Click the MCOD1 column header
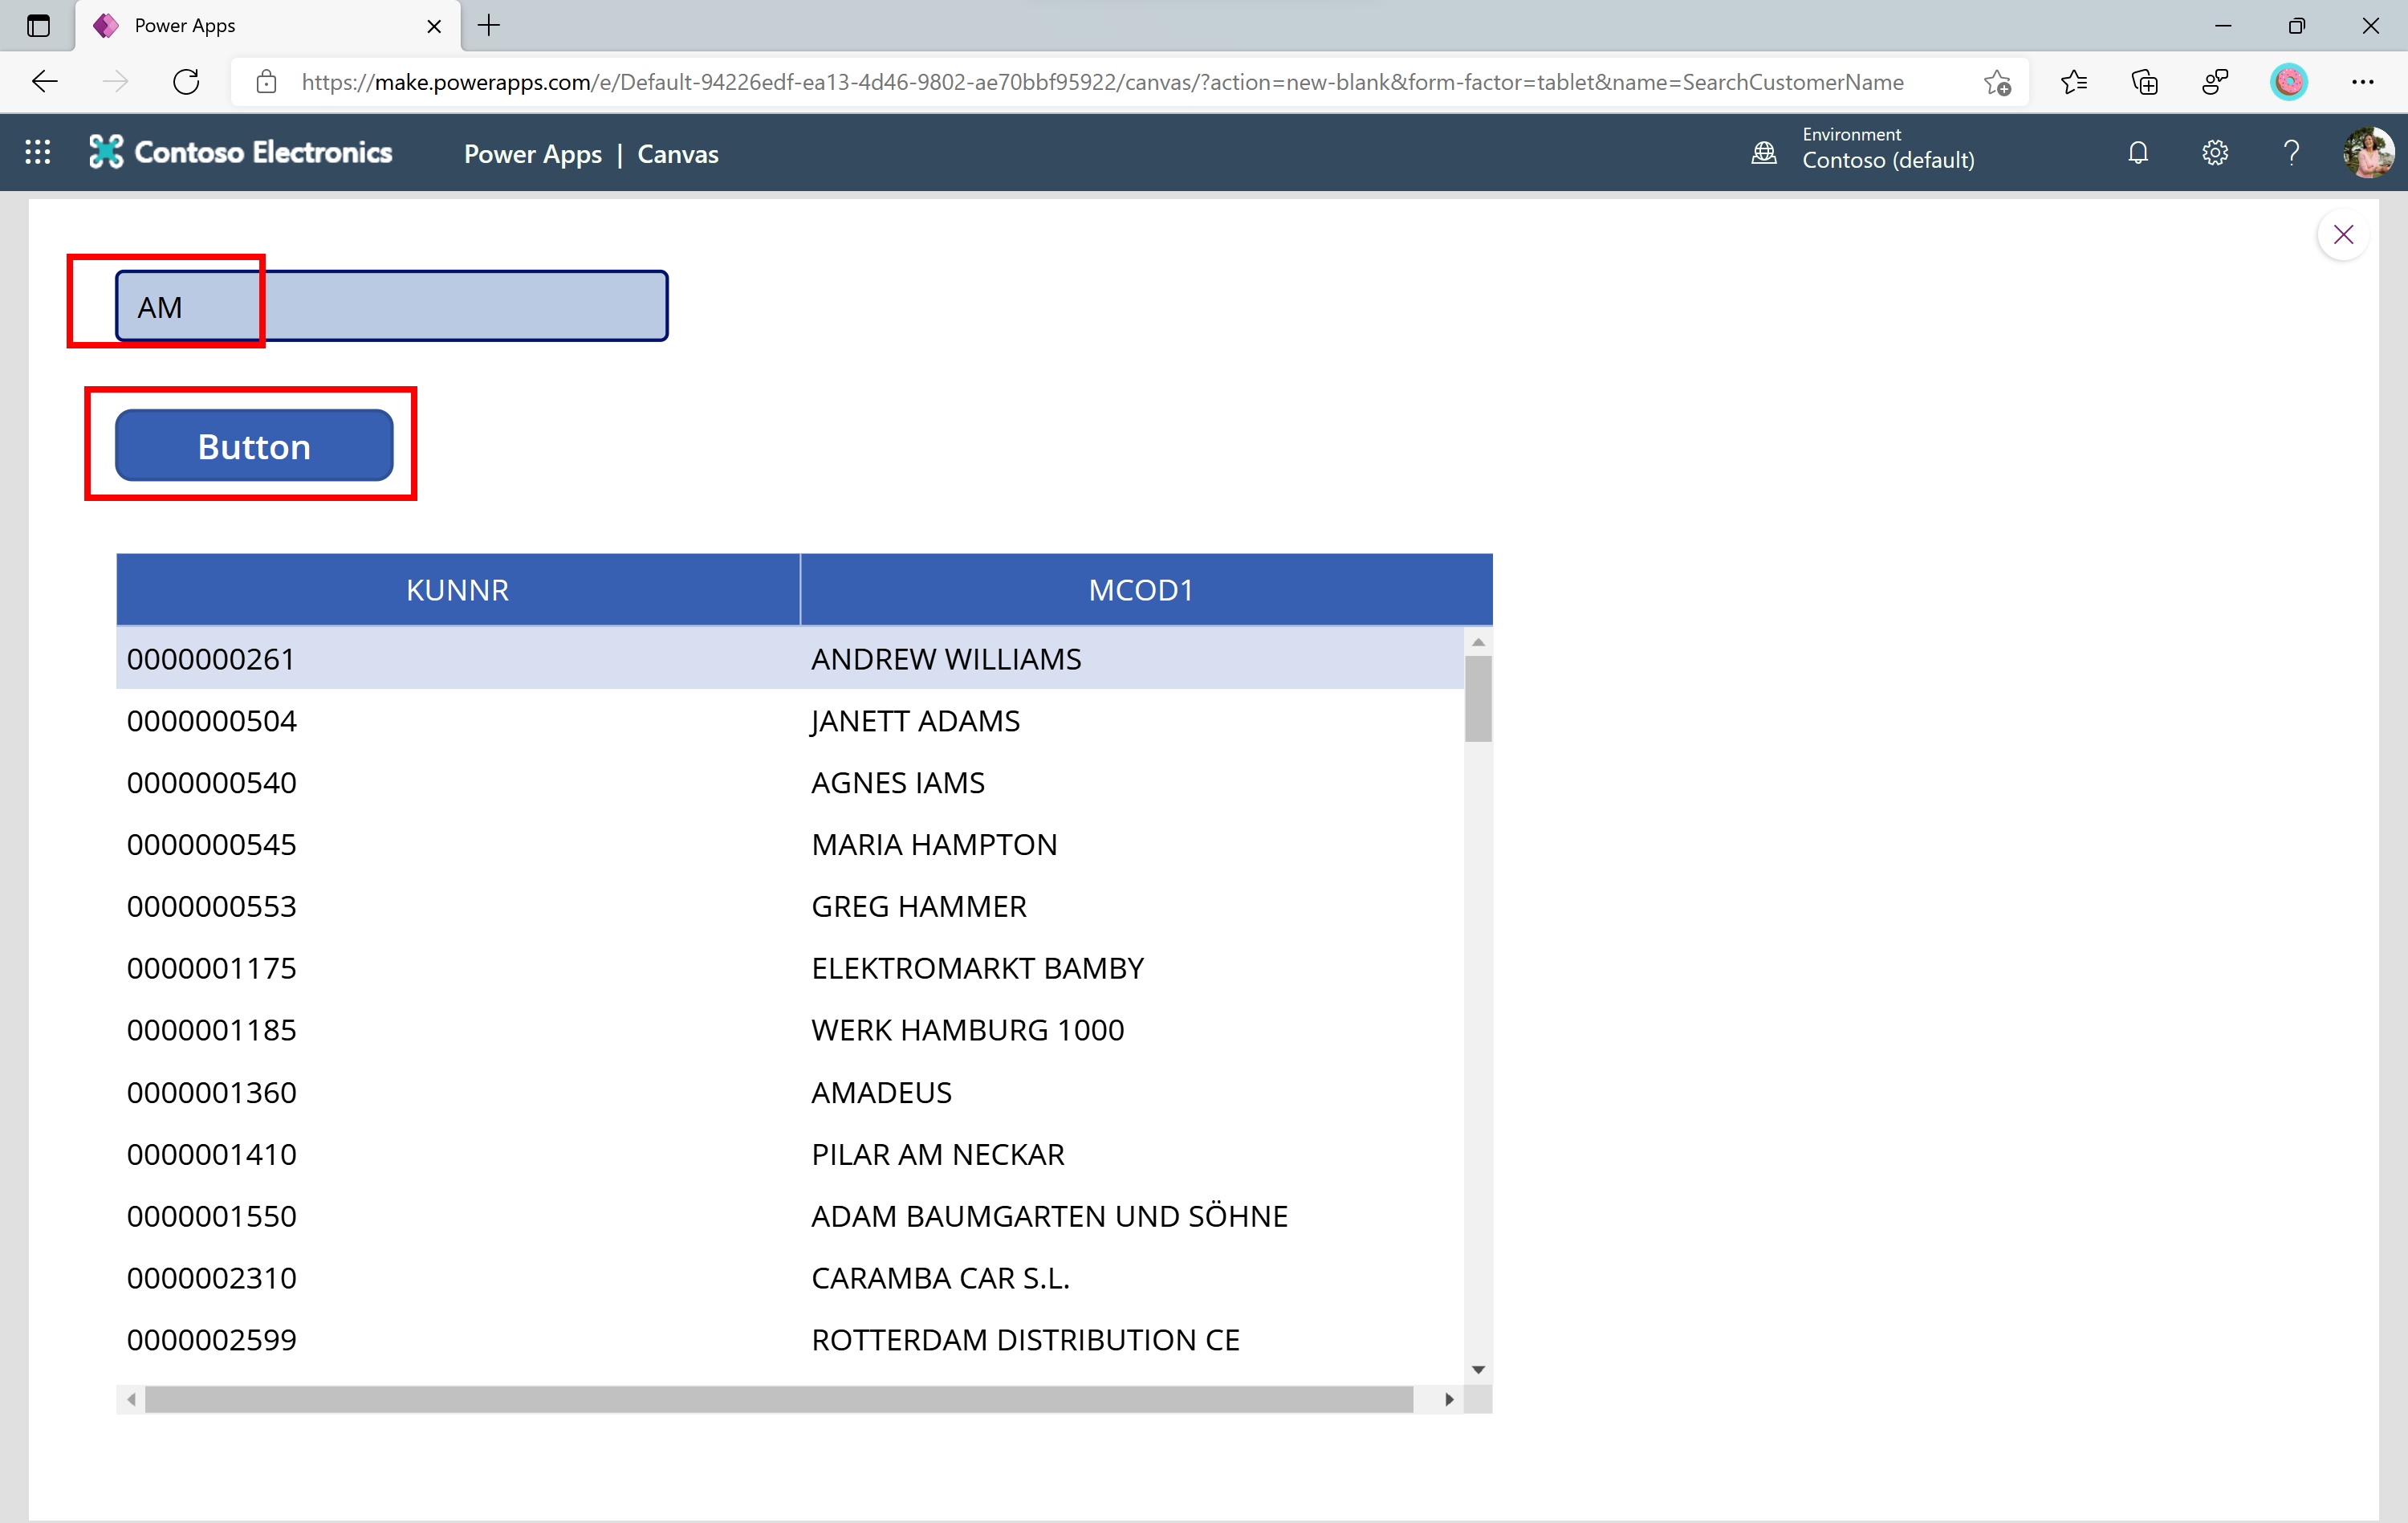 click(x=1140, y=590)
